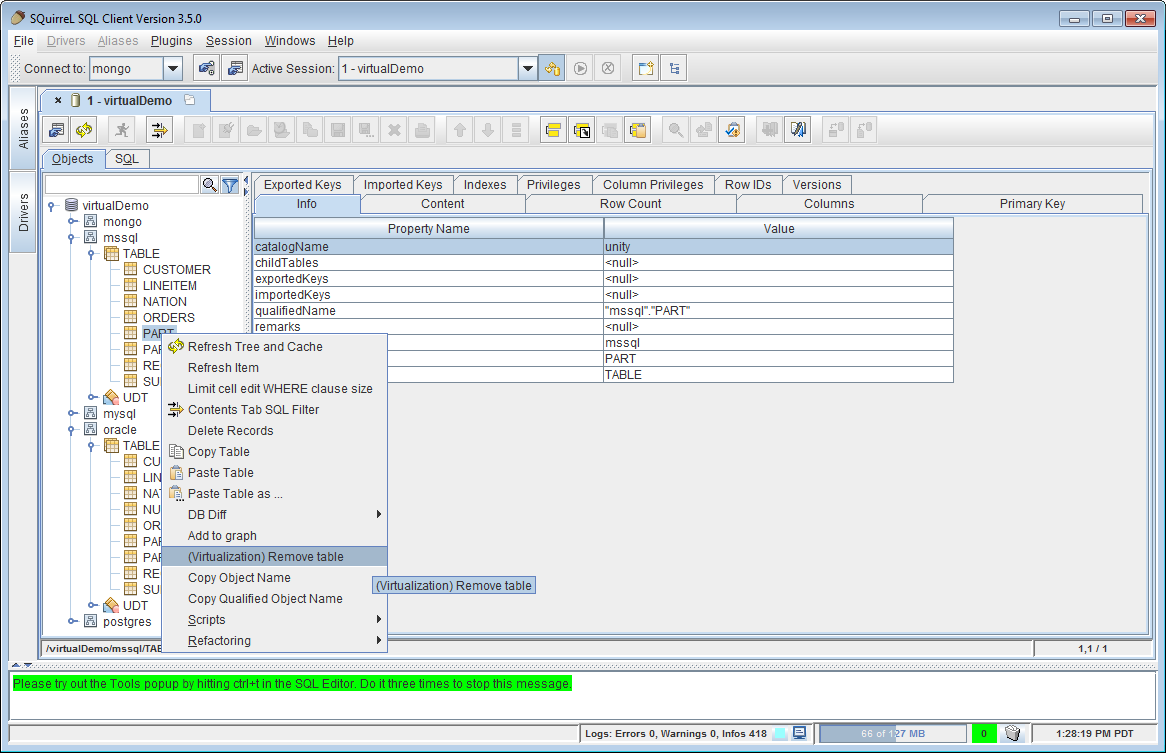The width and height of the screenshot is (1166, 753).
Task: Click the session properties icon in toolbar
Action: click(x=57, y=130)
